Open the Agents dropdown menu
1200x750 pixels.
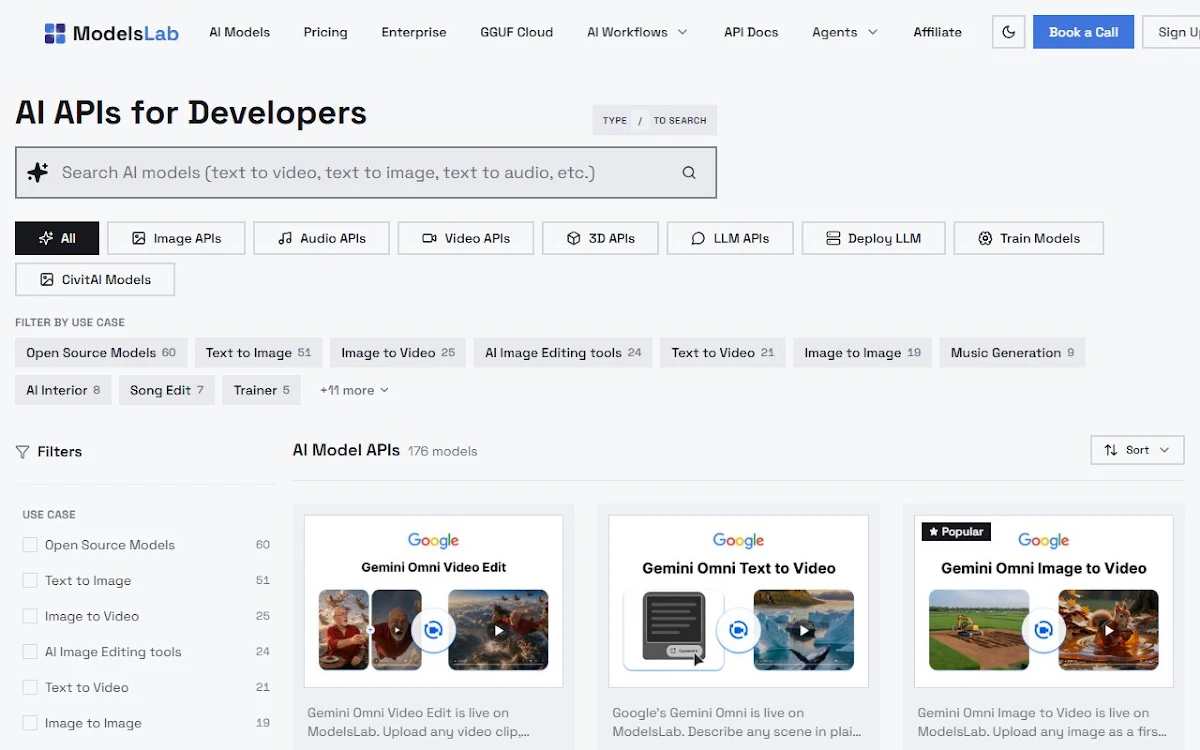845,32
